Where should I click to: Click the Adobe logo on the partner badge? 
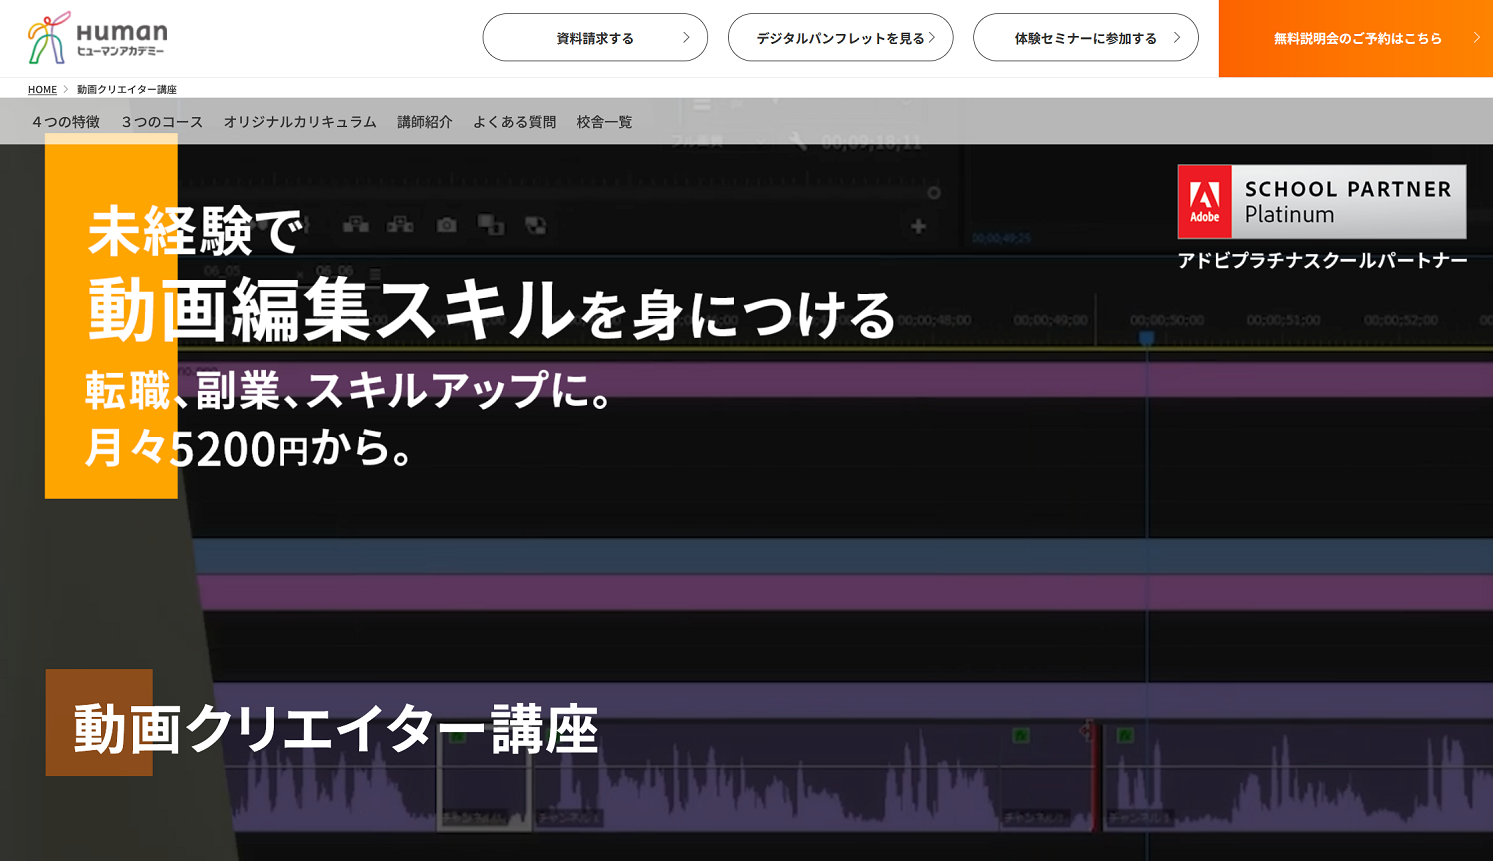[1205, 201]
